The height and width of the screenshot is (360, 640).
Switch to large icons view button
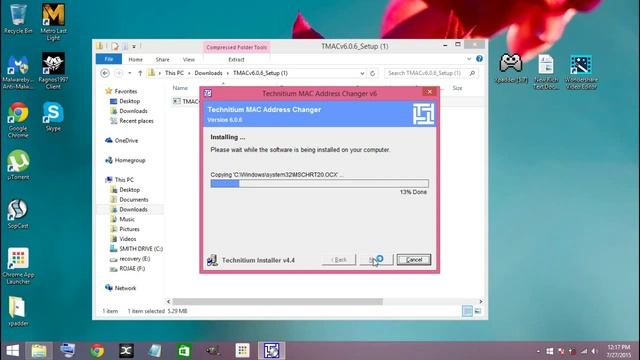tap(478, 311)
